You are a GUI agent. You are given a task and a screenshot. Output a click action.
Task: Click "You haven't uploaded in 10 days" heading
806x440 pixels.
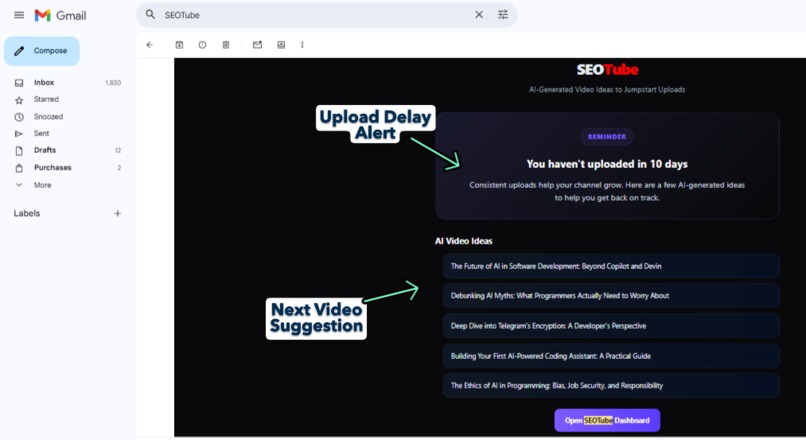[607, 164]
